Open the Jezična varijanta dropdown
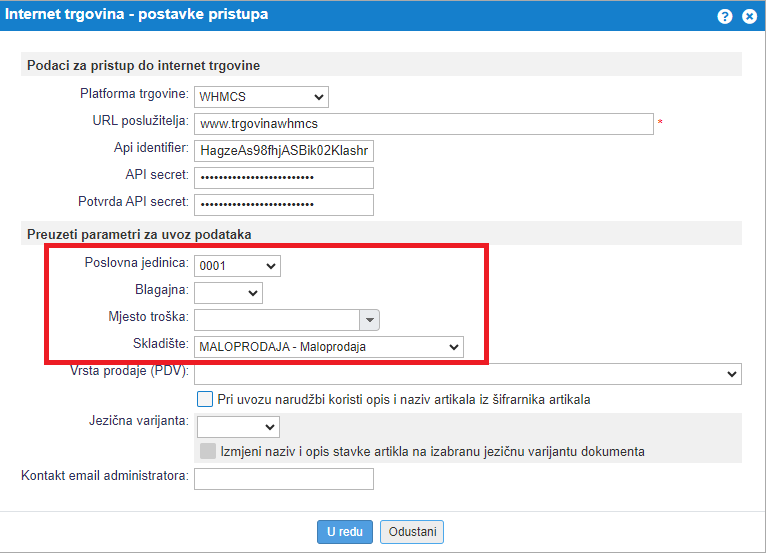The image size is (766, 553). click(237, 427)
